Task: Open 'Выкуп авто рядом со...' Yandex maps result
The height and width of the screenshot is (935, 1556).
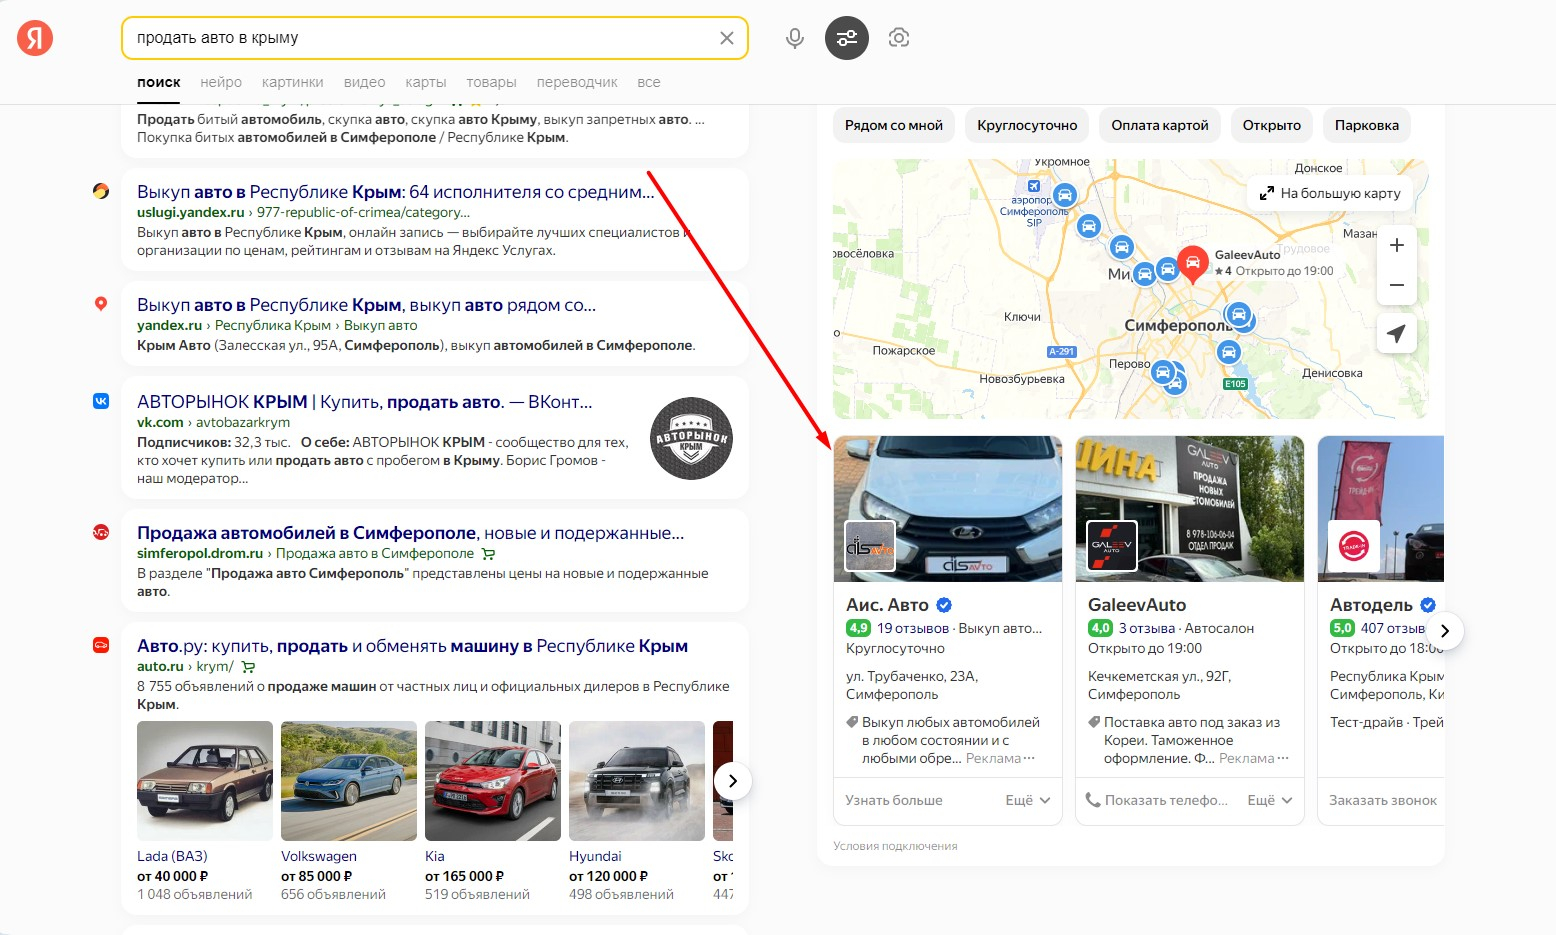Action: click(x=366, y=305)
